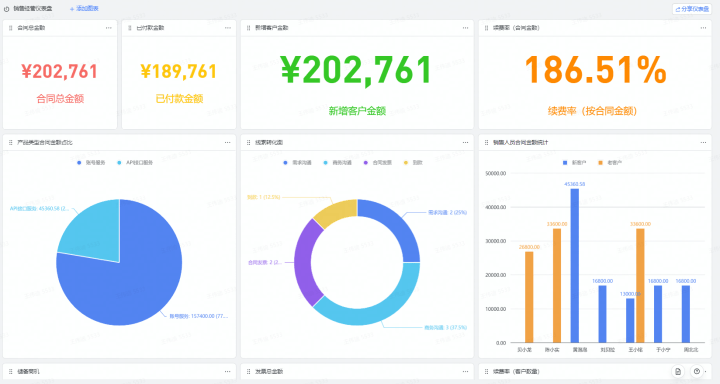Grab the drag handle of 发票总金额 card
Viewport: 720px width, 384px height.
click(x=248, y=372)
